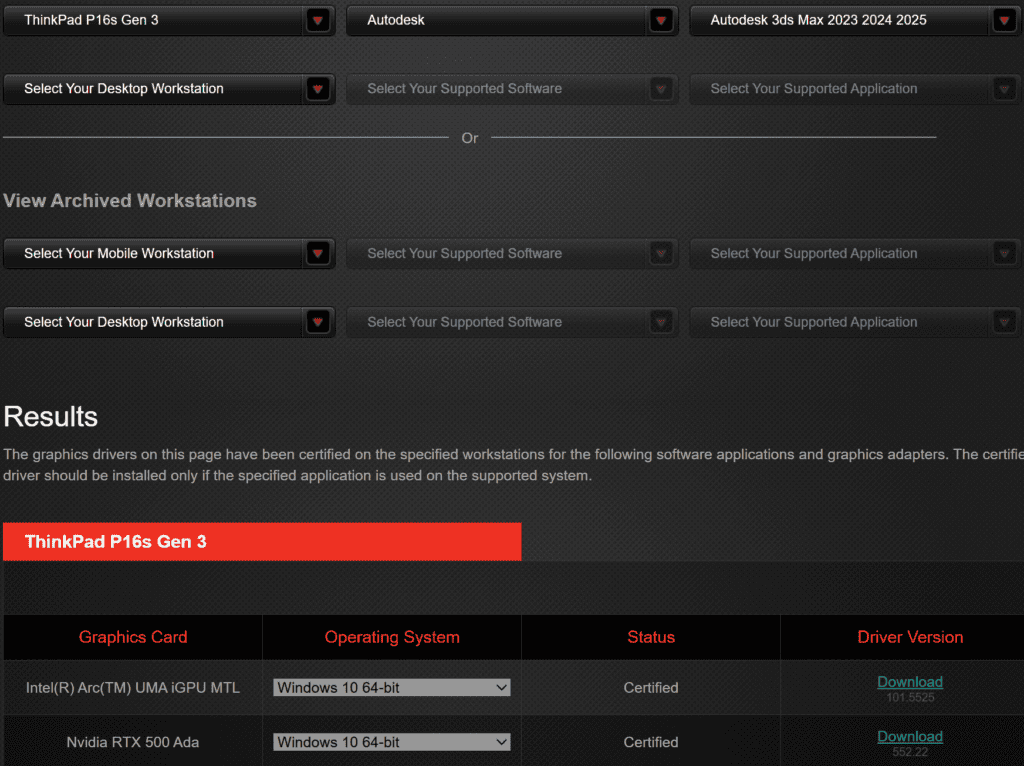Download driver 552.22 for Nvidia RTX 500 Ada

[x=910, y=737]
